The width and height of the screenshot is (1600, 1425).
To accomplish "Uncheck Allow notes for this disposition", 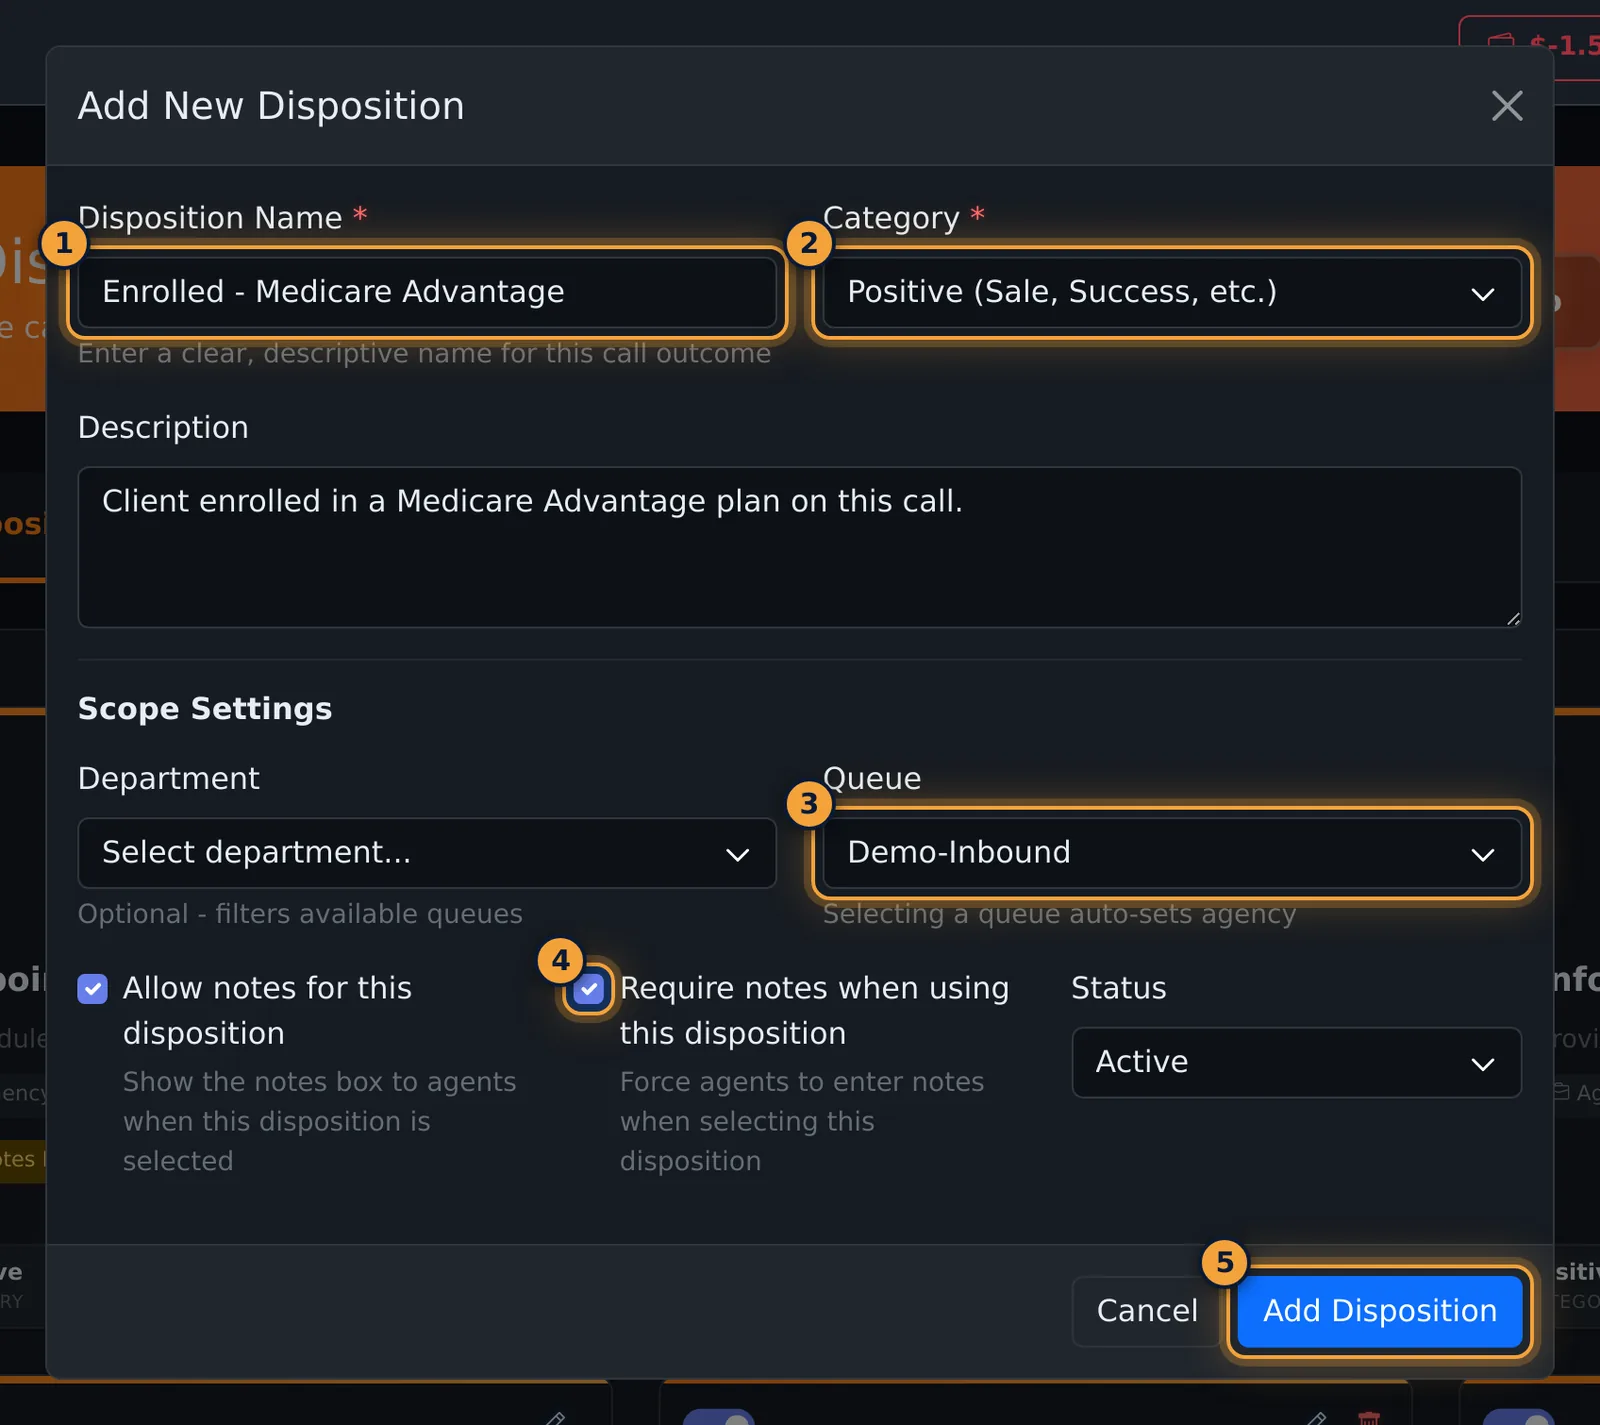I will point(93,989).
